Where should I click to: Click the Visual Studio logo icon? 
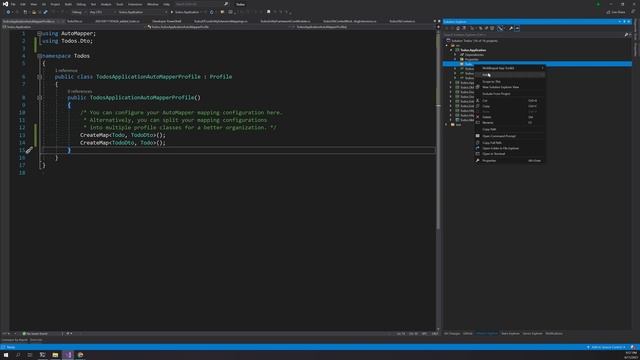(x=5, y=4)
